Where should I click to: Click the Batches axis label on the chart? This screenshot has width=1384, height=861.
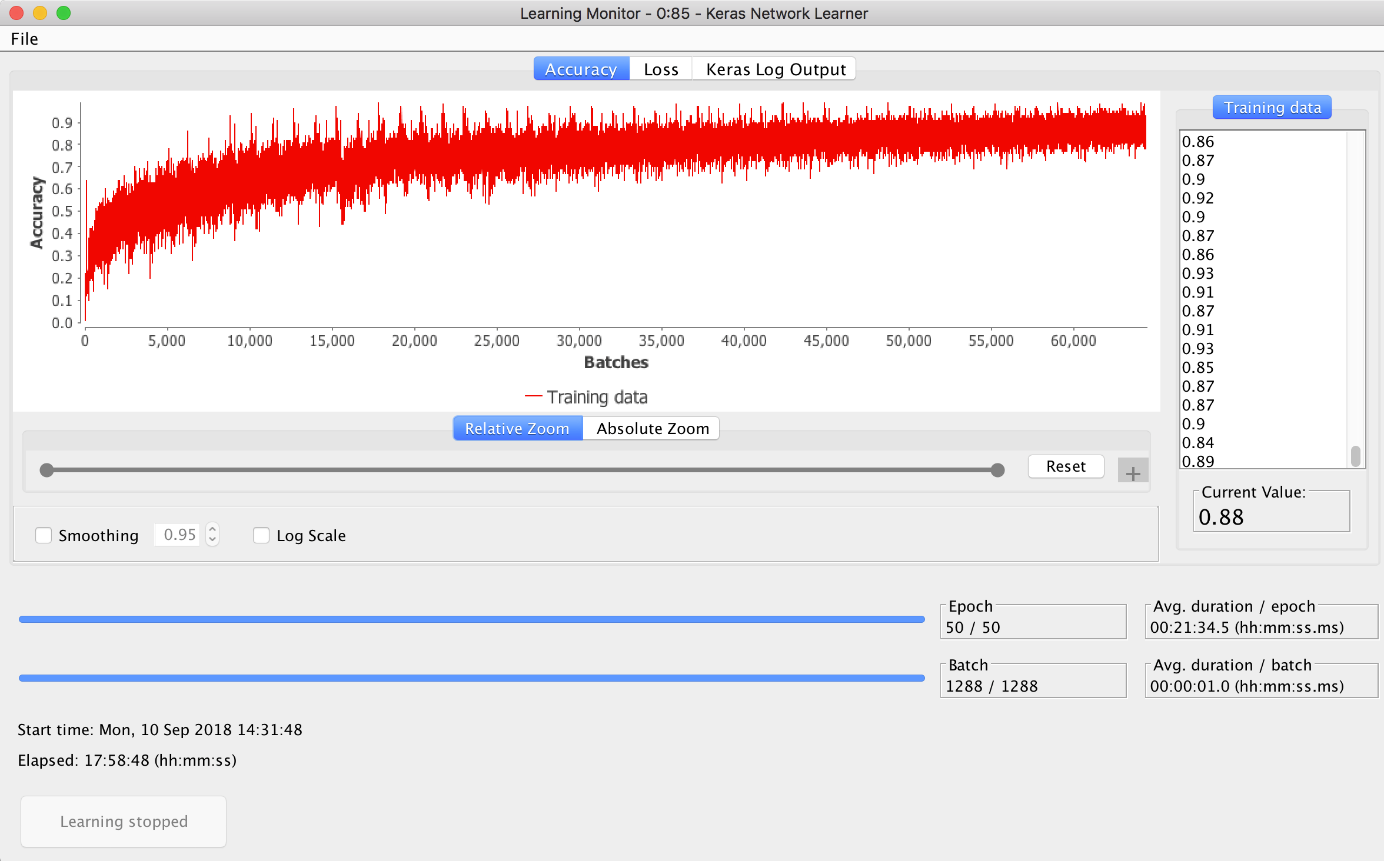tap(616, 362)
